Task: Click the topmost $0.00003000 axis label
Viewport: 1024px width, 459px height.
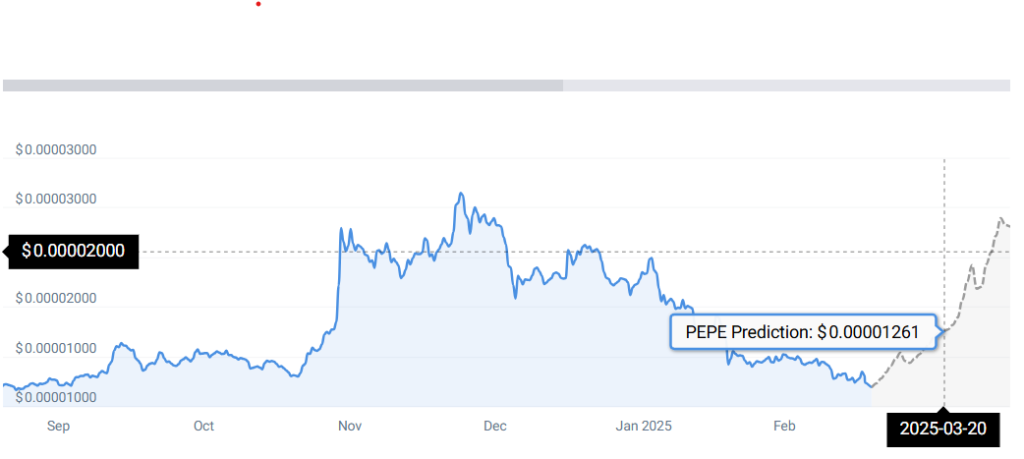Action: tap(56, 150)
